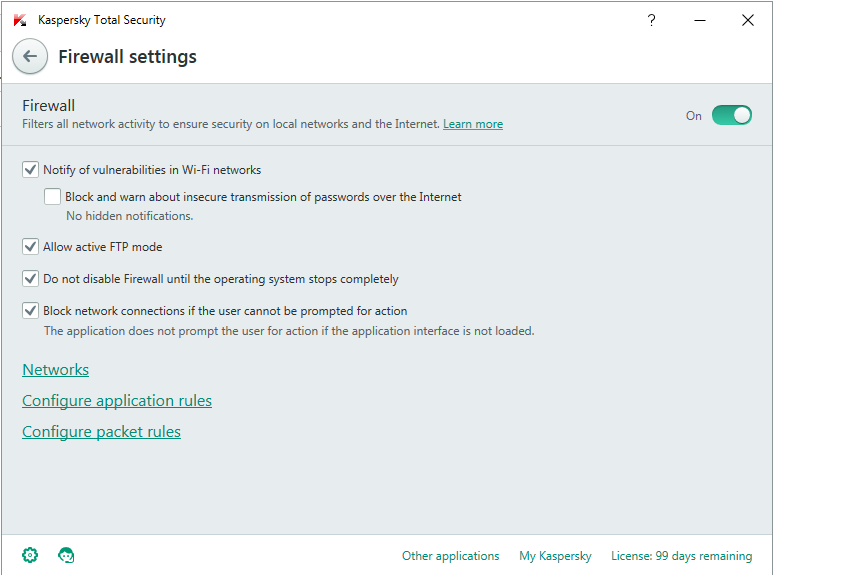
Task: Click the support agent face icon
Action: click(67, 555)
